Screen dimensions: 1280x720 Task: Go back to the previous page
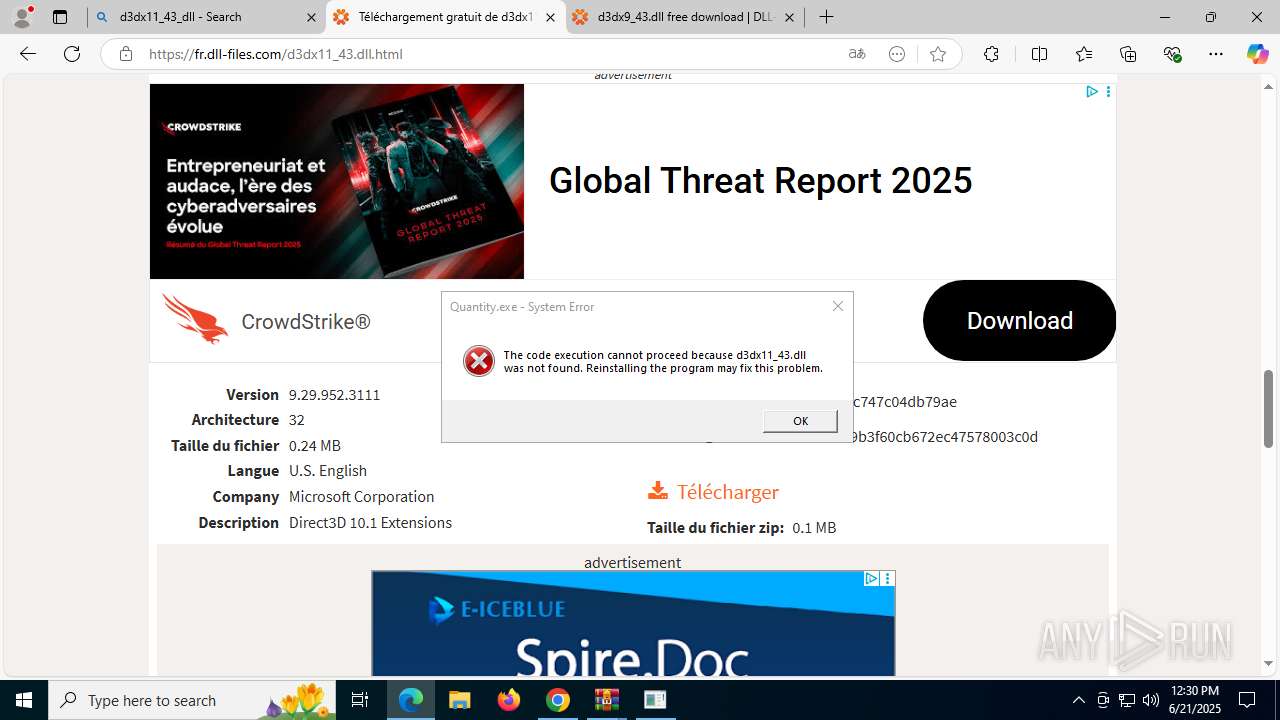pyautogui.click(x=28, y=54)
